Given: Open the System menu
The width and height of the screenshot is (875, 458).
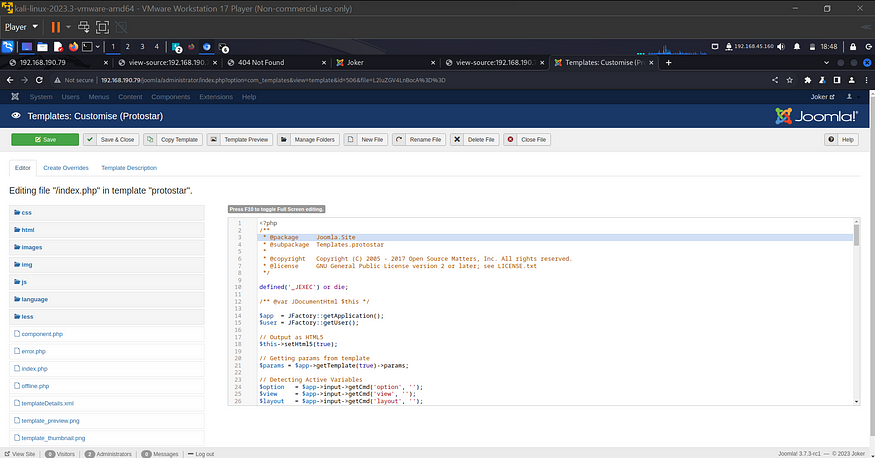Looking at the screenshot, I should point(41,97).
